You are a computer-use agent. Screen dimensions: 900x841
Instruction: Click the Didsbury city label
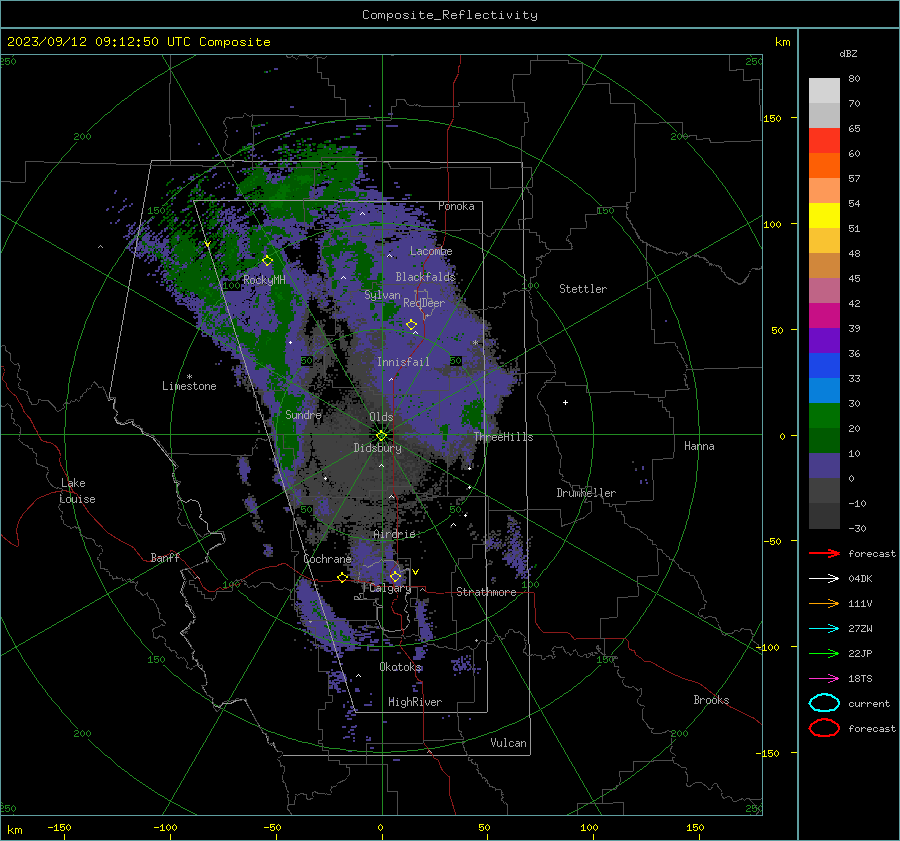(x=377, y=448)
